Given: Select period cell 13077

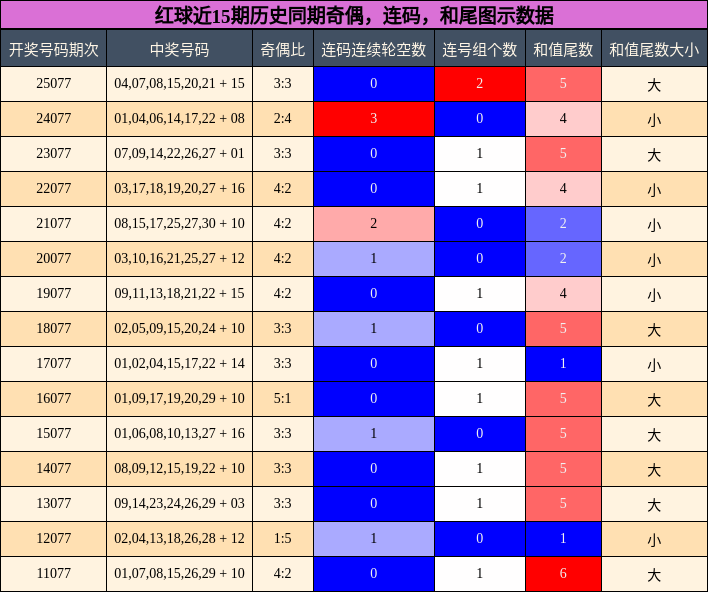Looking at the screenshot, I should coord(53,503).
